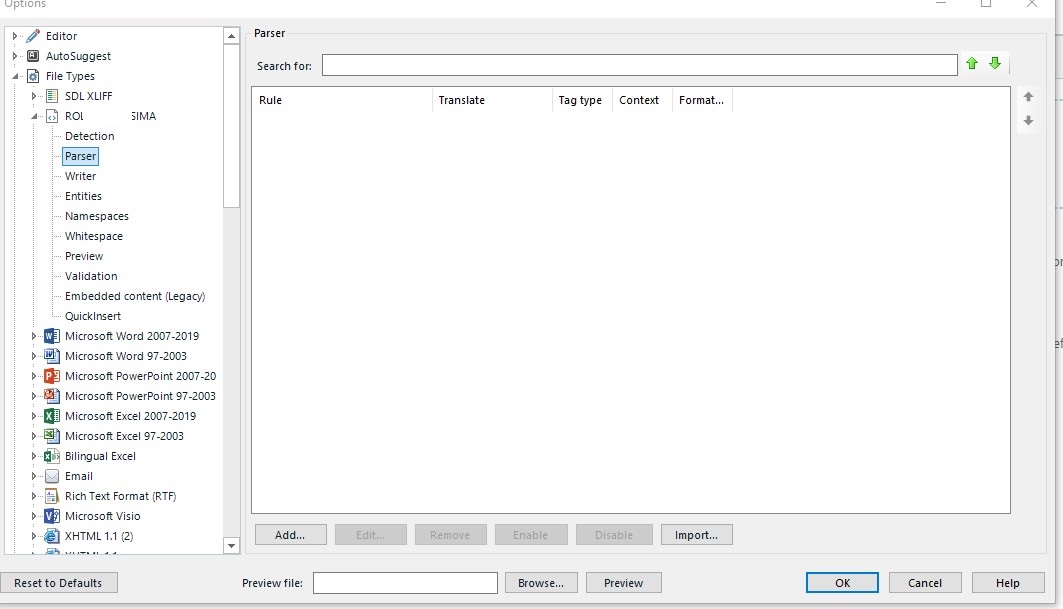Select the Microsoft PowerPoint 2007-20 icon
1063x609 pixels.
point(50,376)
